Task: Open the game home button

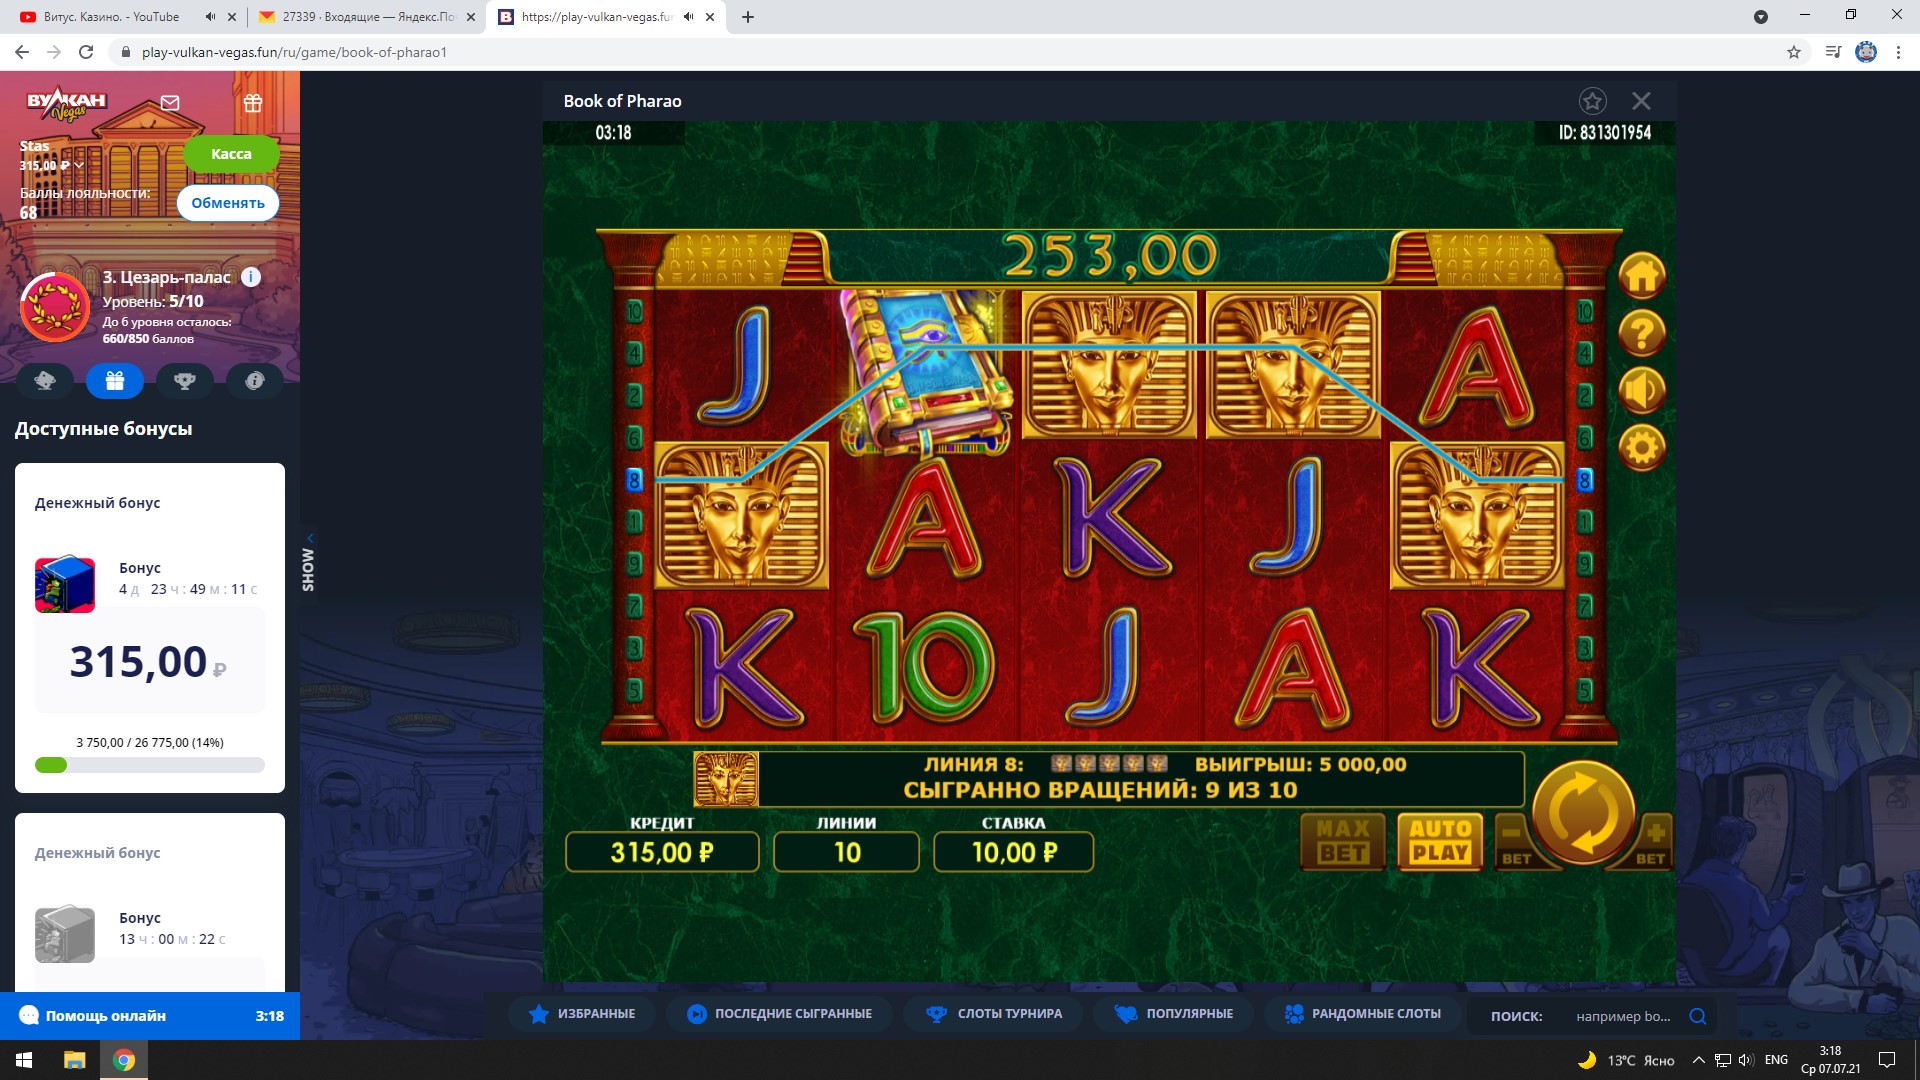Action: (x=1641, y=275)
